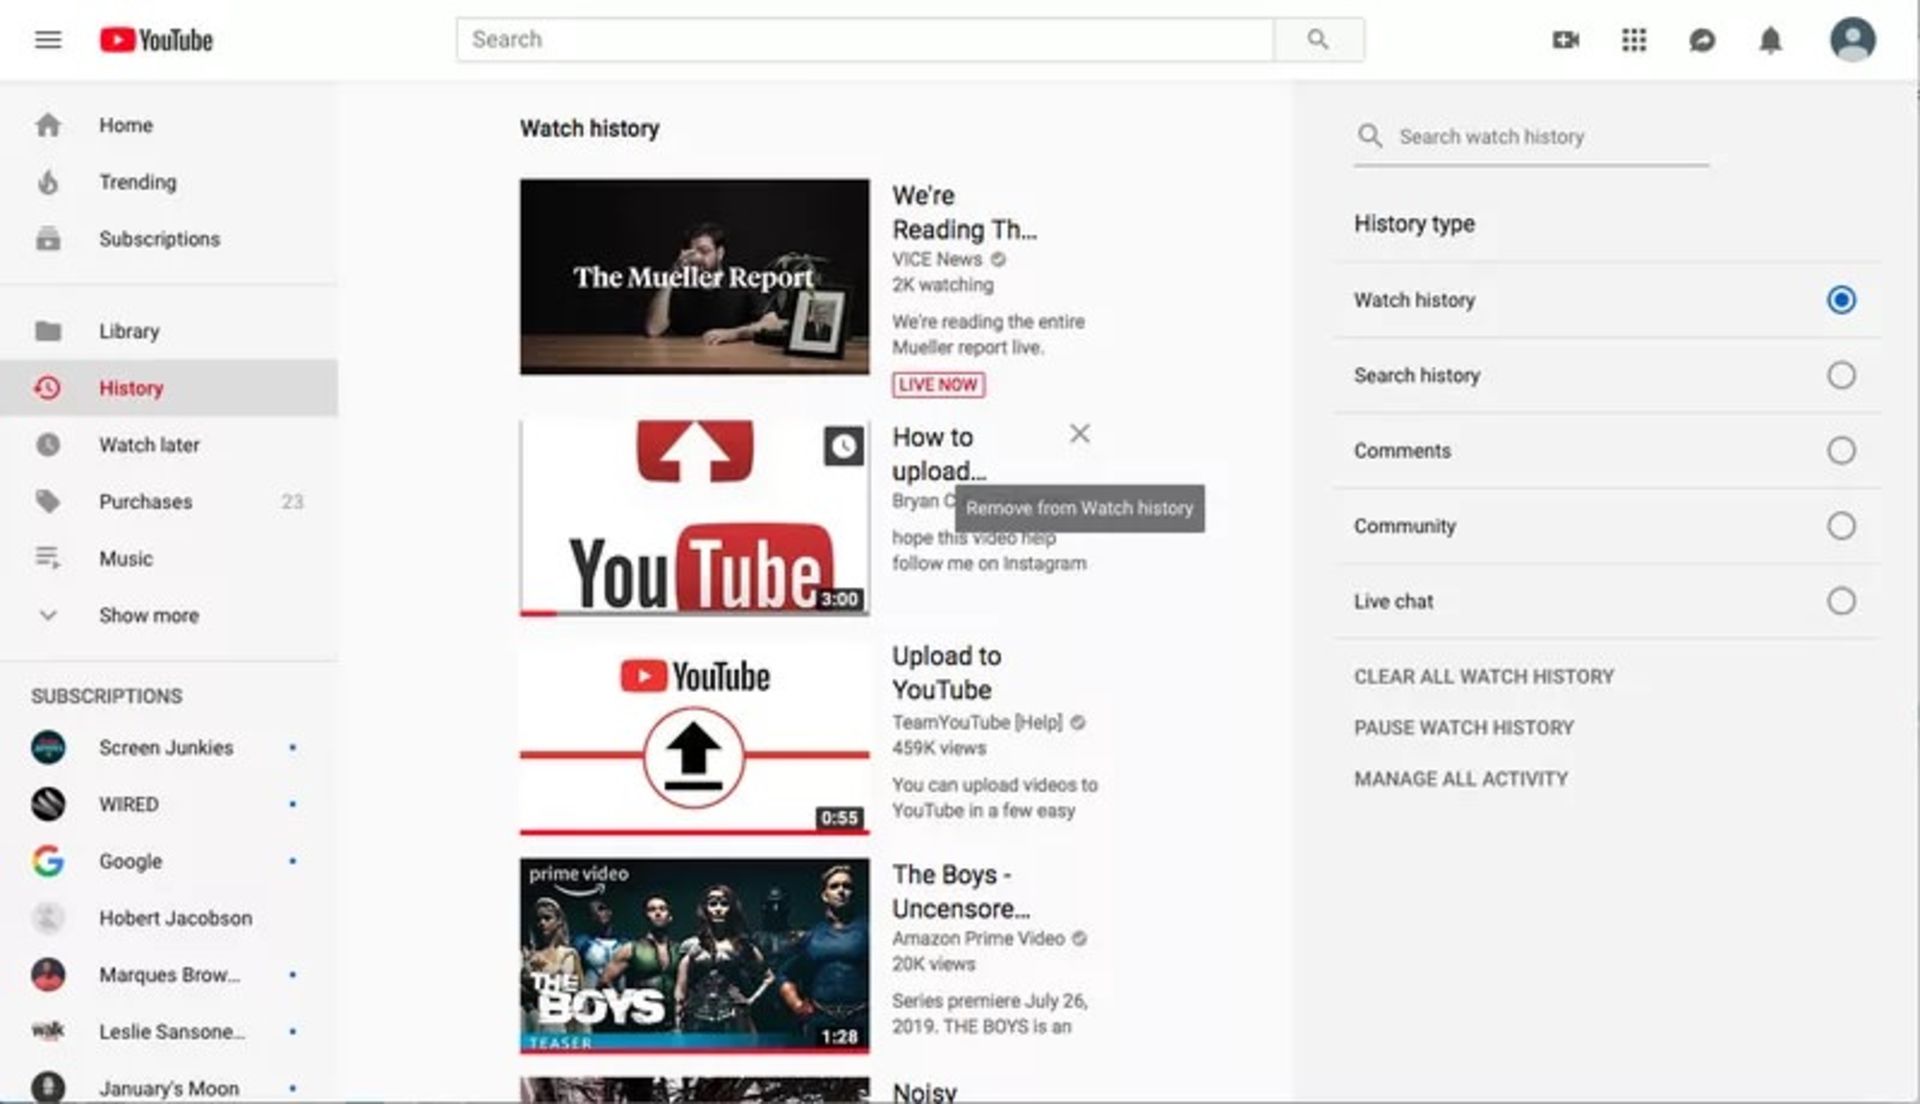Image resolution: width=1920 pixels, height=1104 pixels.
Task: Open Subscriptions in the sidebar
Action: tap(169, 239)
